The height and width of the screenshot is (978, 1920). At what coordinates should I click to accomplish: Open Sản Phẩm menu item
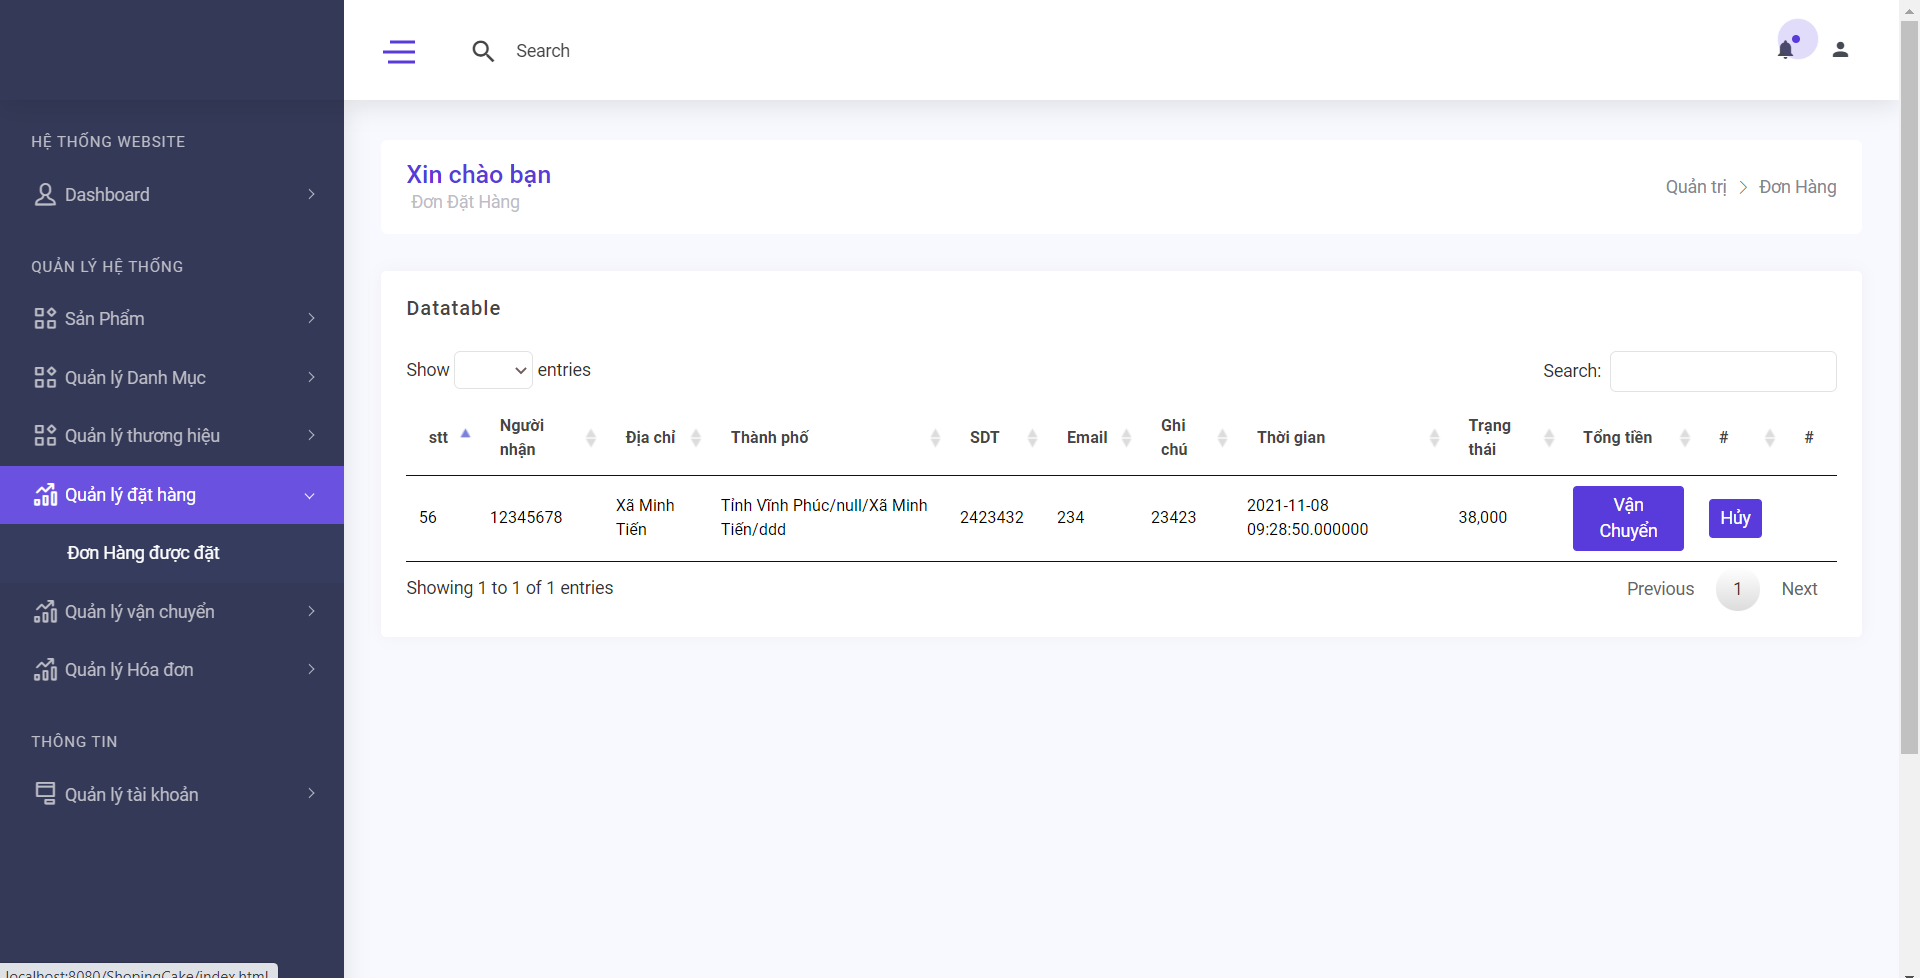coord(172,318)
